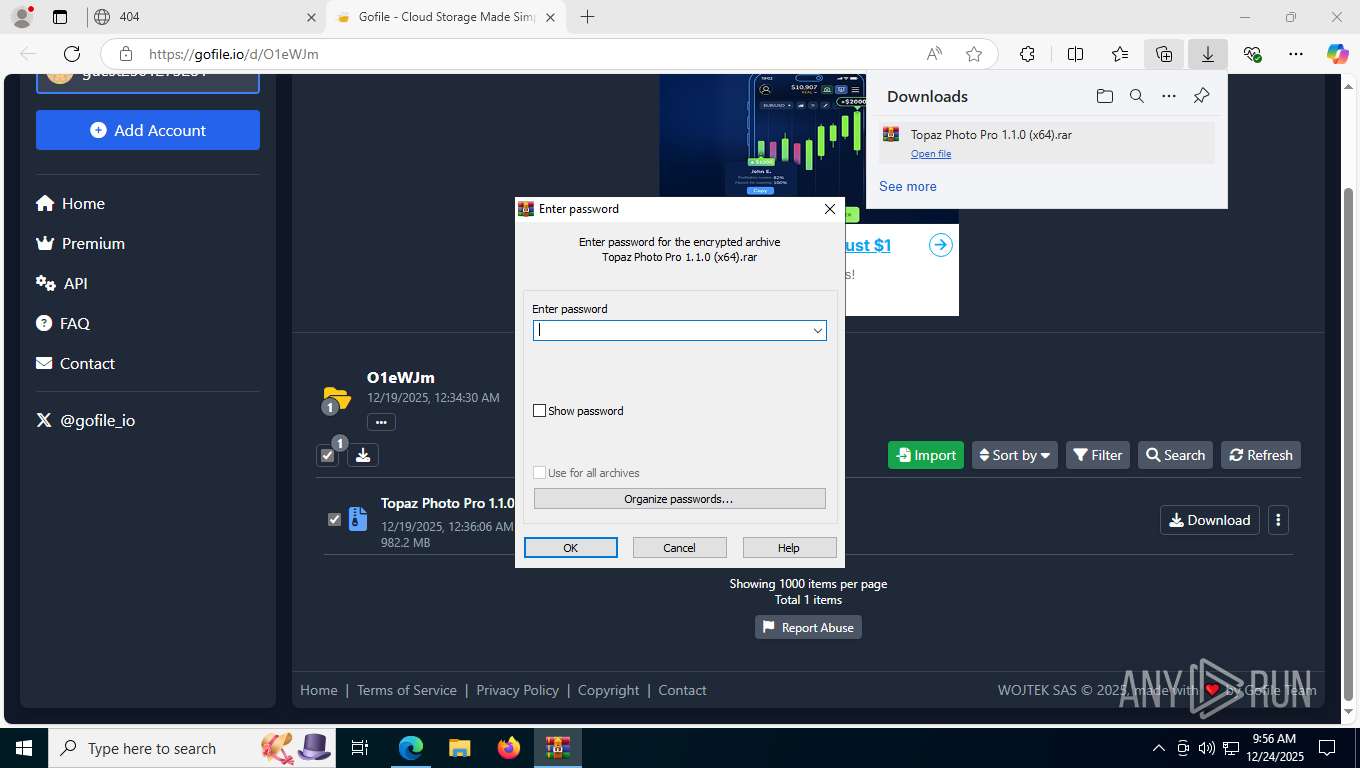Download selected items with the download icon
Screen dimensions: 1360x768
coord(363,455)
